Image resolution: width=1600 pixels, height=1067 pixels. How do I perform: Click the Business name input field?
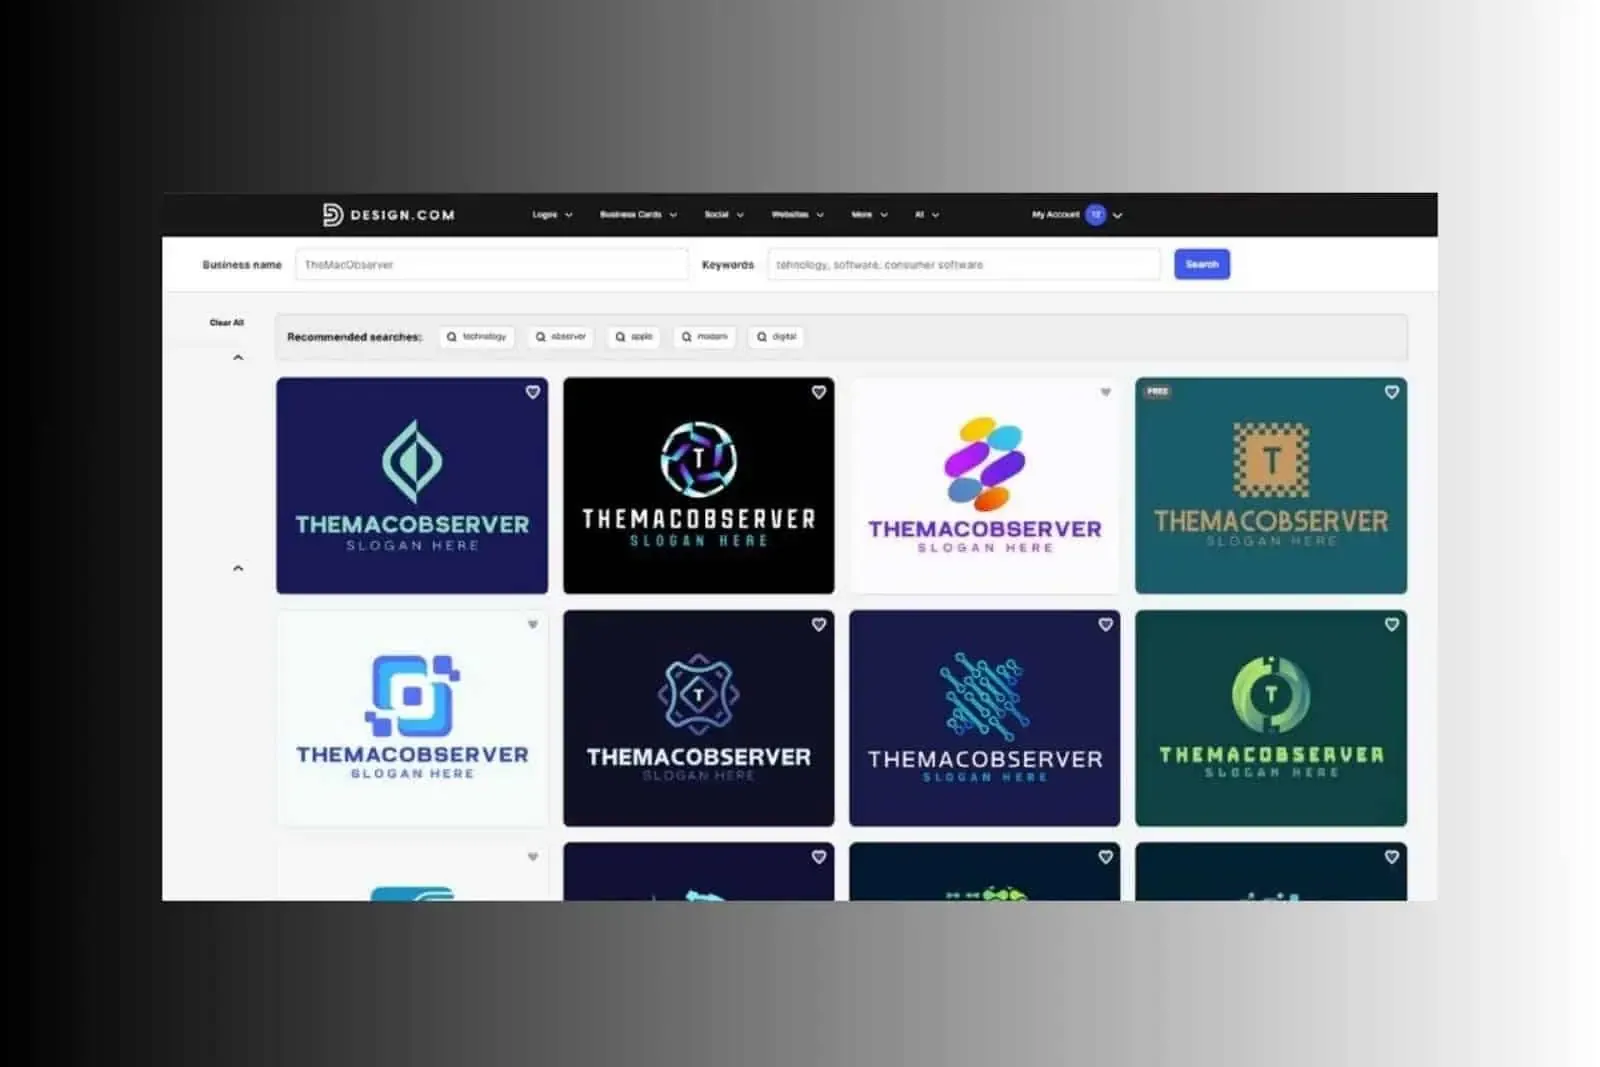point(492,264)
